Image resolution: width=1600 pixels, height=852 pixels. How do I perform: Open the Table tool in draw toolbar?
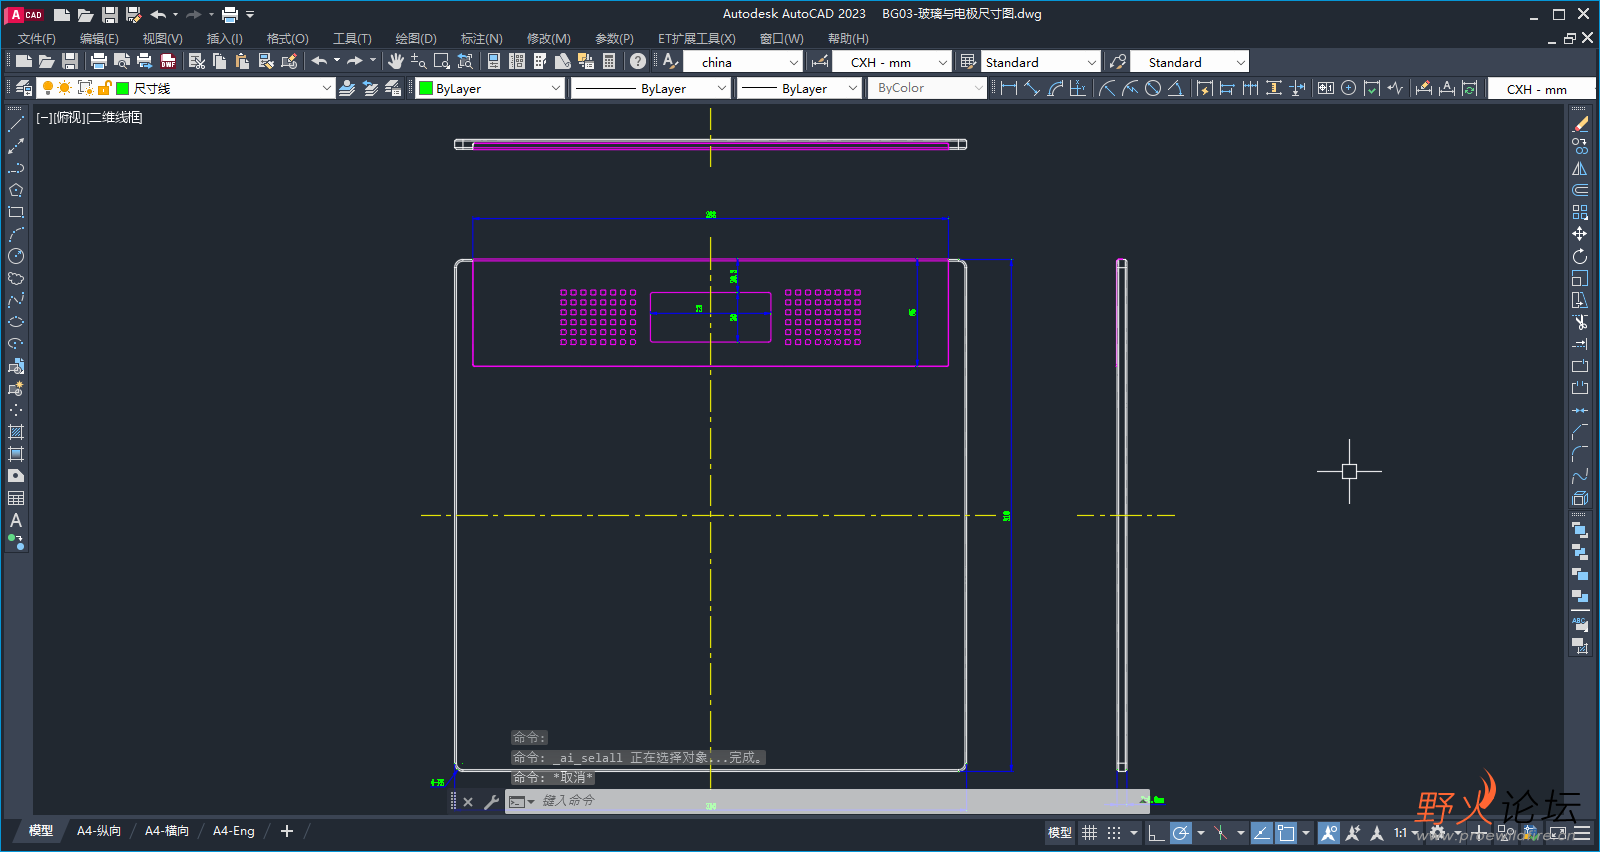[16, 498]
